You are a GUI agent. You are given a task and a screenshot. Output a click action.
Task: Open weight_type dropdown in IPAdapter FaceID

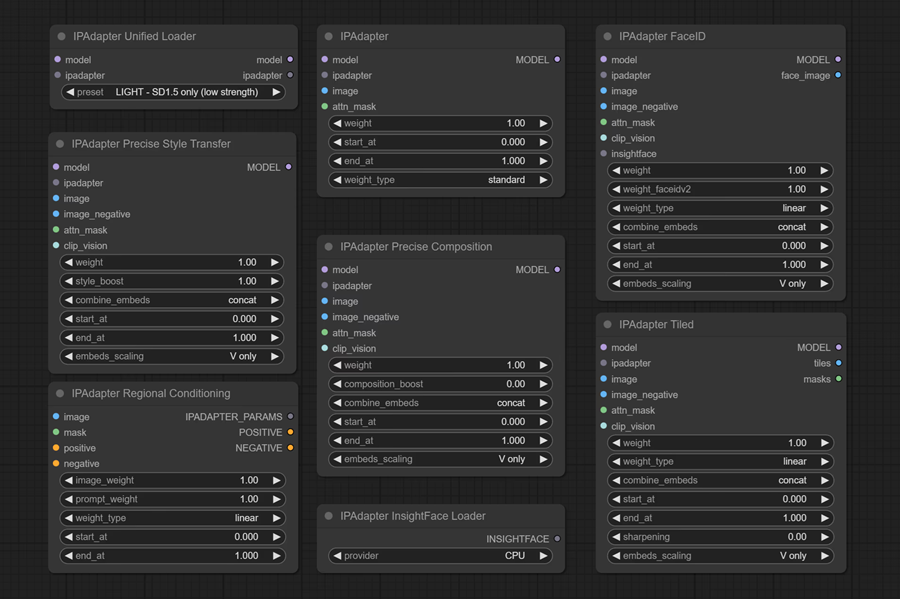720,208
